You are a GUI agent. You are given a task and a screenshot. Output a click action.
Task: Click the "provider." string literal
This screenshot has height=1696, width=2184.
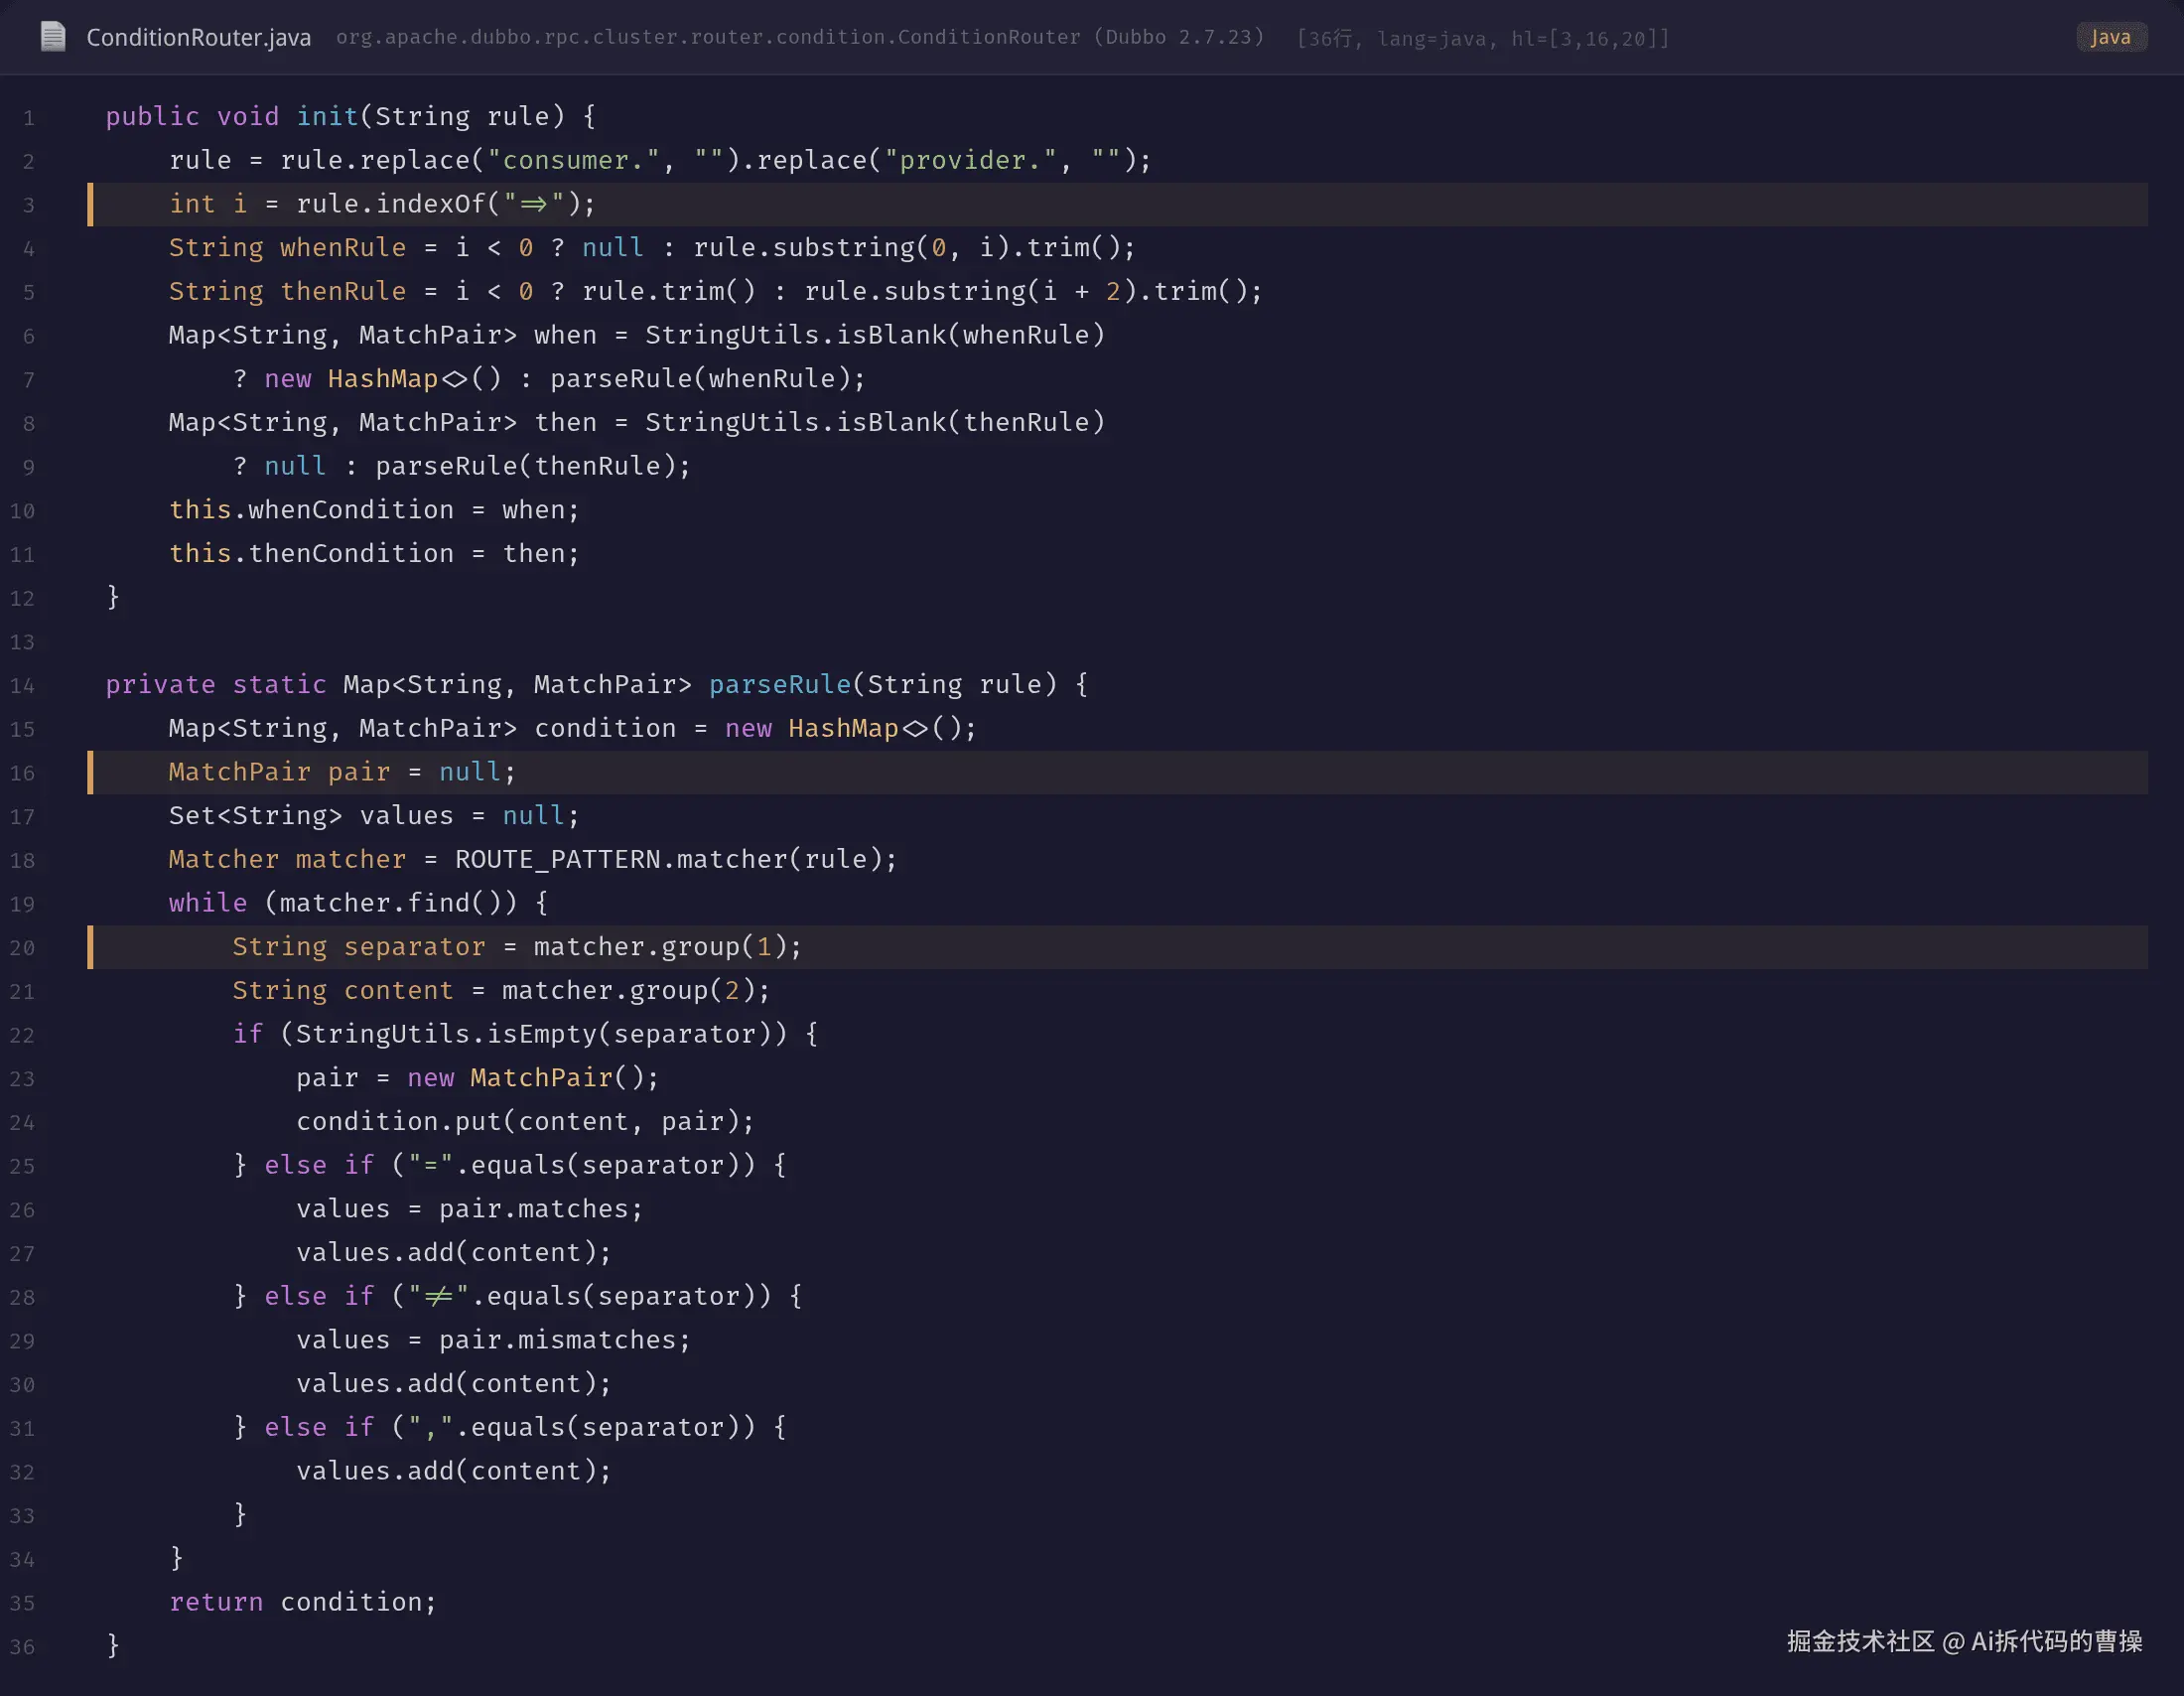(971, 160)
